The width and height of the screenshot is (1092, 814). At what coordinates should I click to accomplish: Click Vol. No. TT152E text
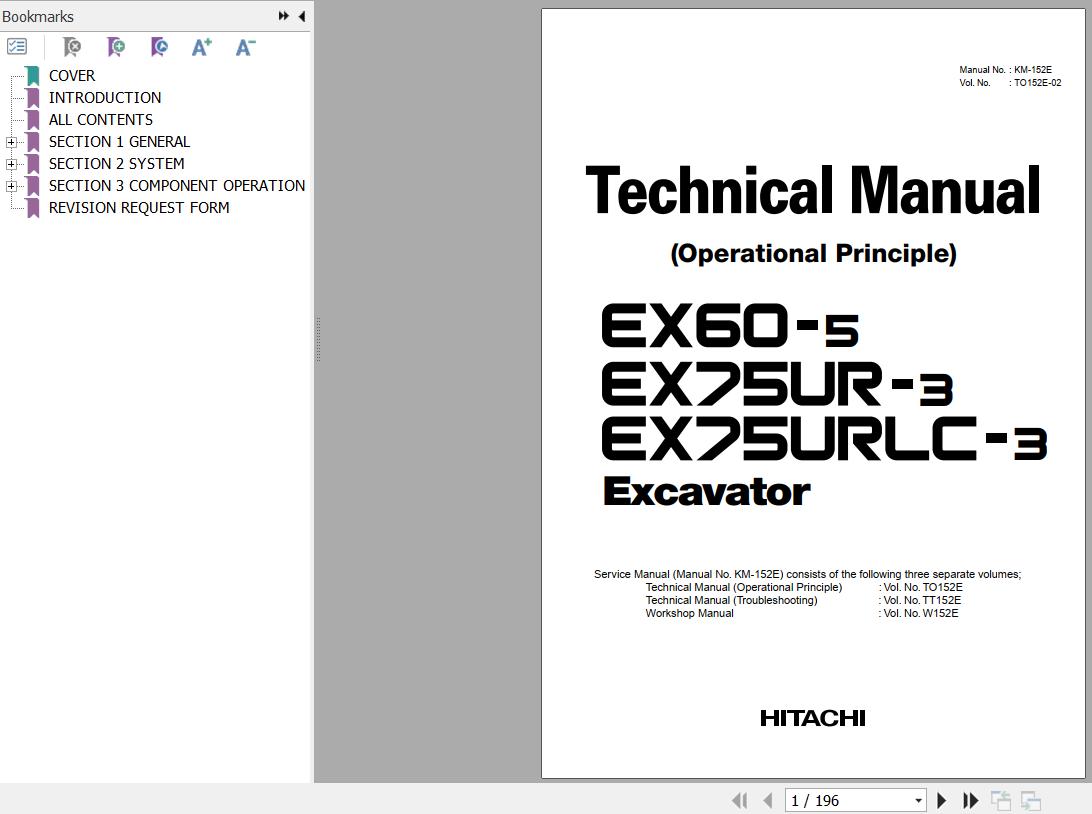click(922, 600)
